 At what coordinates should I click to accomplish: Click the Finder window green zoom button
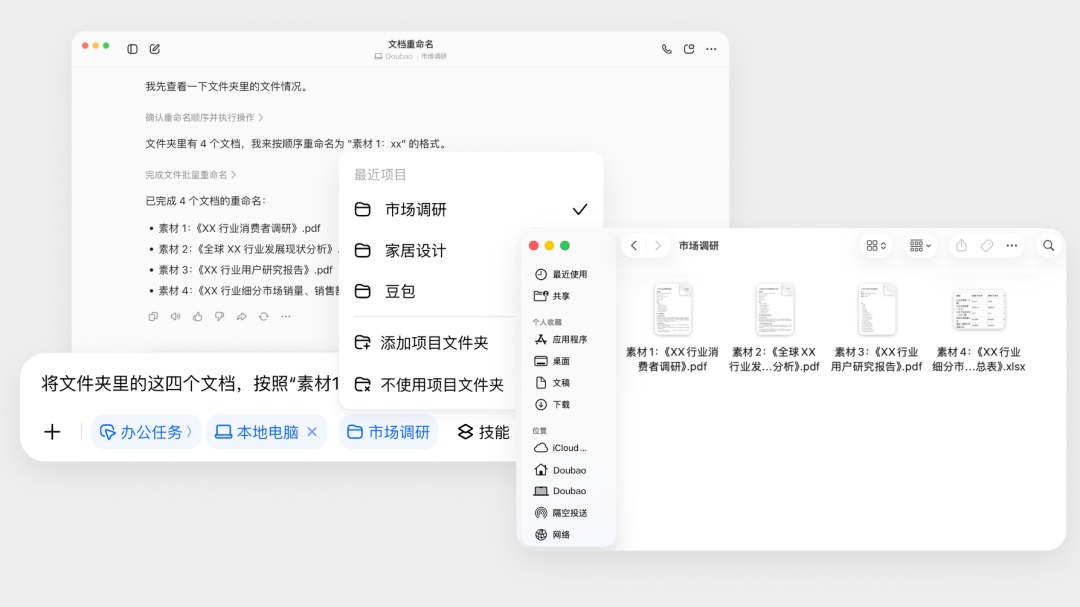click(x=565, y=245)
